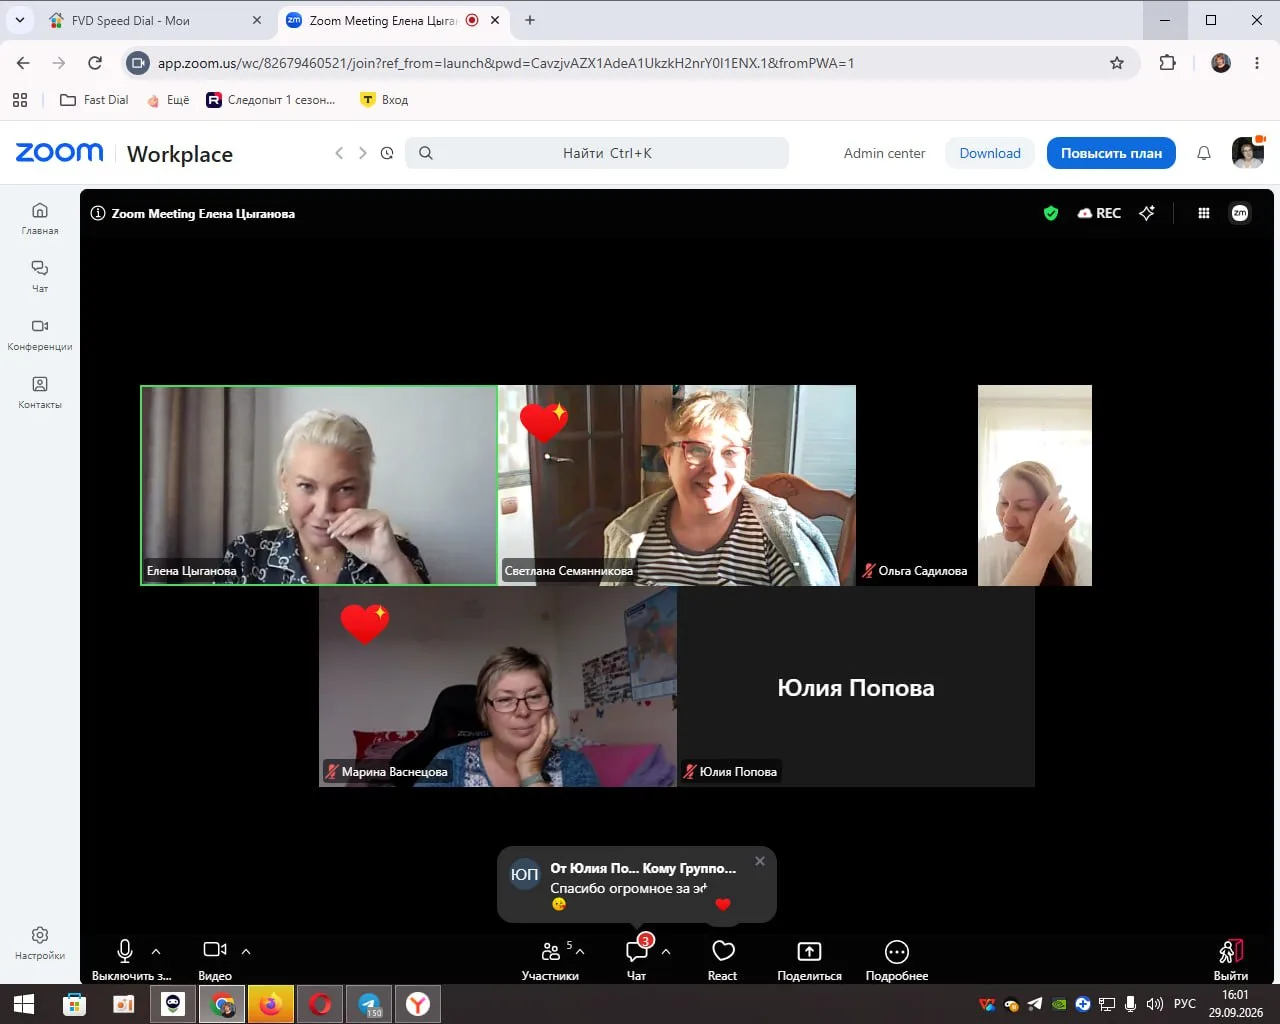The image size is (1280, 1024).
Task: Change the view layout with the grid icon
Action: [1204, 213]
